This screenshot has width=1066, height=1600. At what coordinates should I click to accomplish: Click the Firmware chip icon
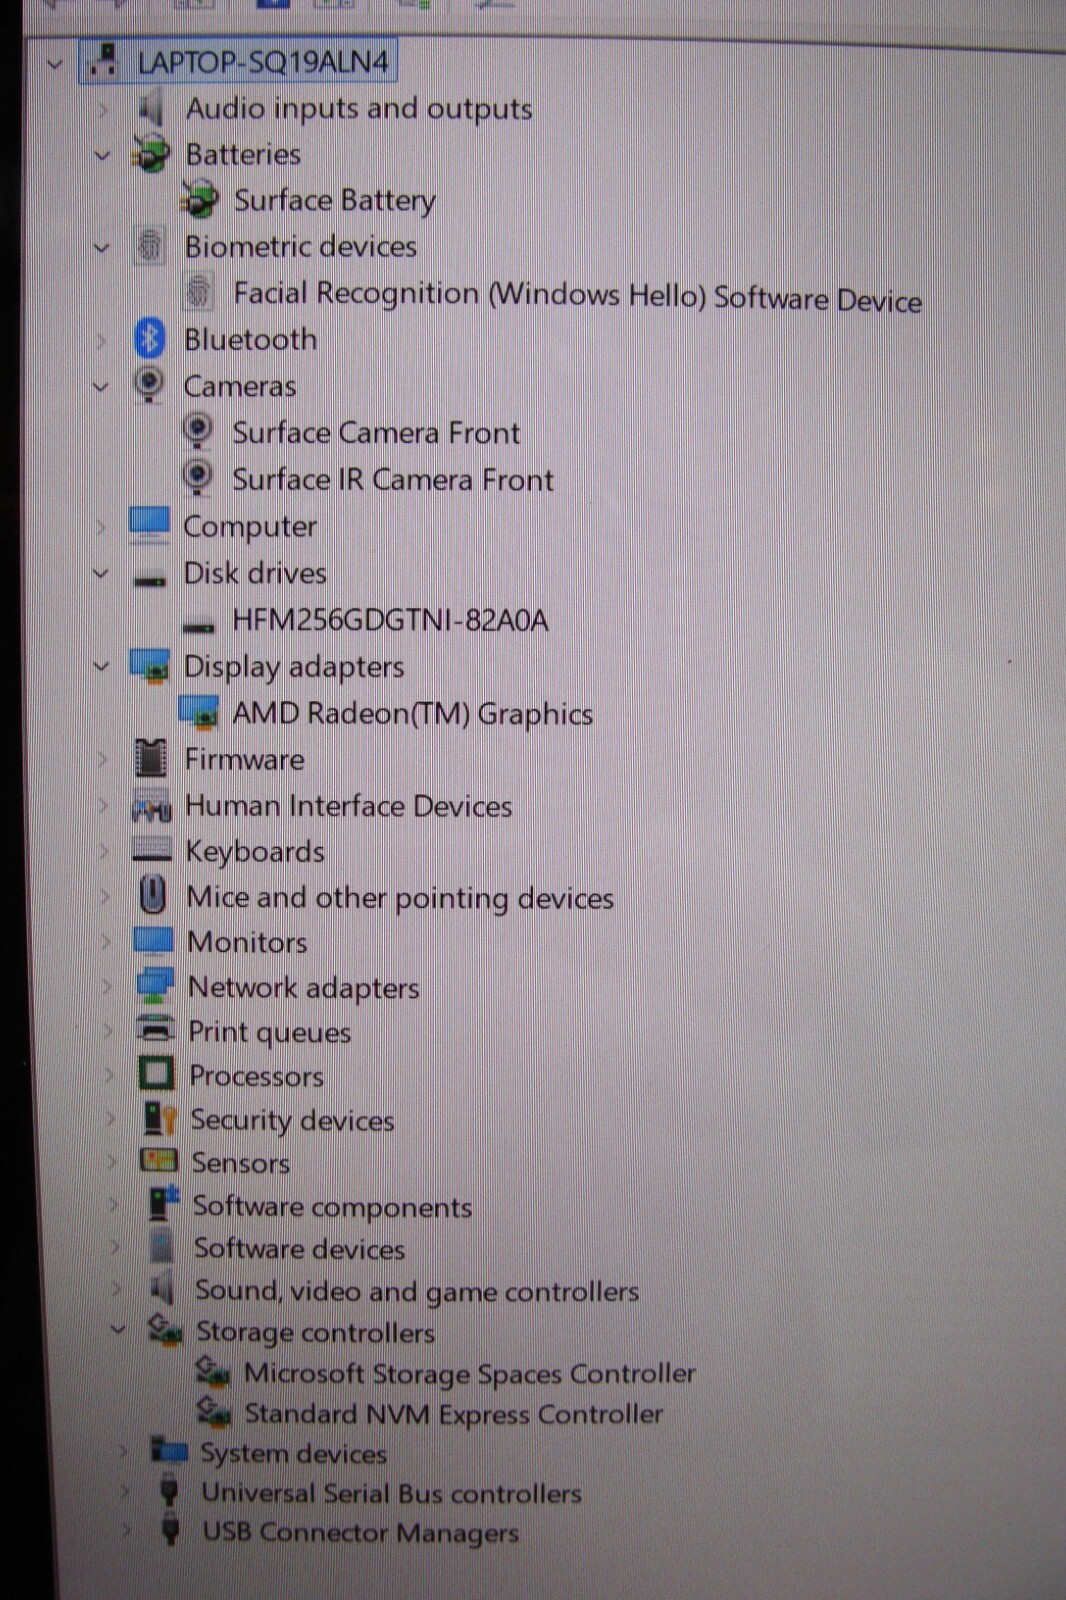coord(151,758)
